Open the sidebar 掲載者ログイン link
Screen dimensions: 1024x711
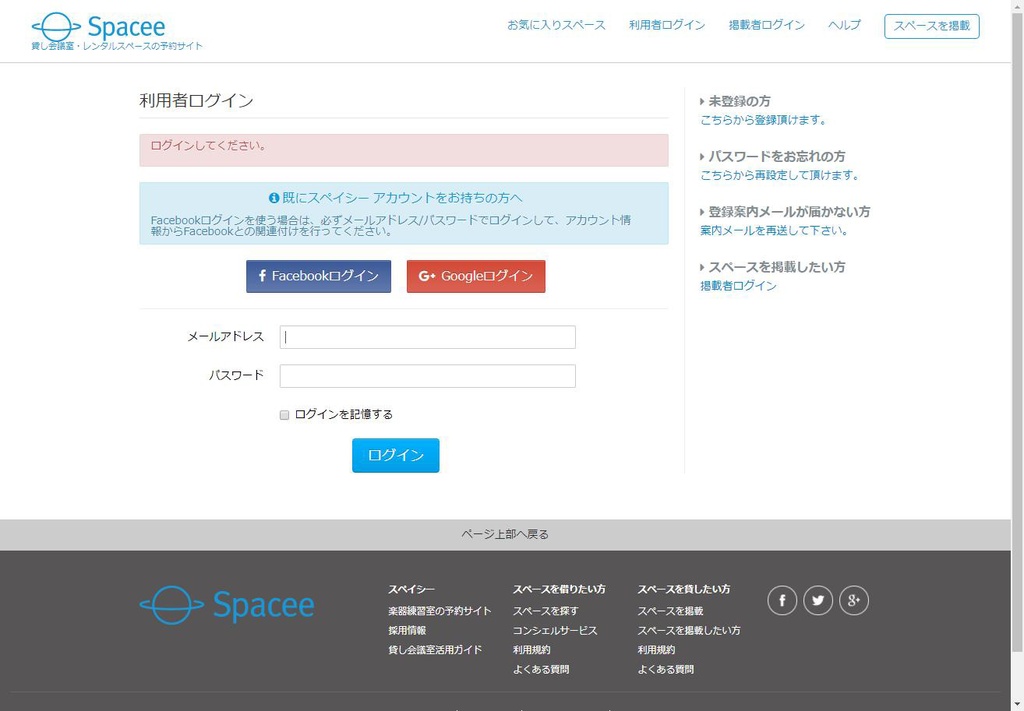click(739, 286)
